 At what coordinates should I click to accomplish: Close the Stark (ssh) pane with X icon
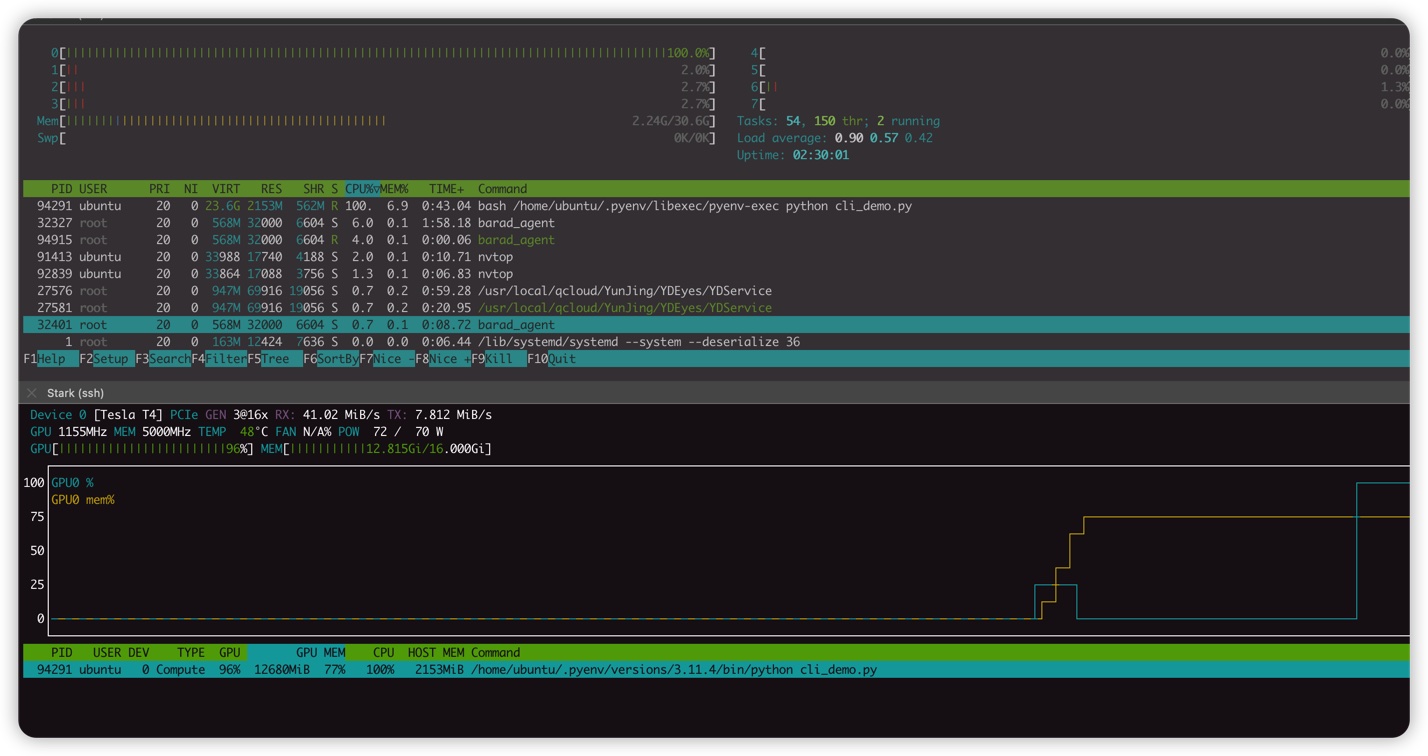(x=32, y=393)
